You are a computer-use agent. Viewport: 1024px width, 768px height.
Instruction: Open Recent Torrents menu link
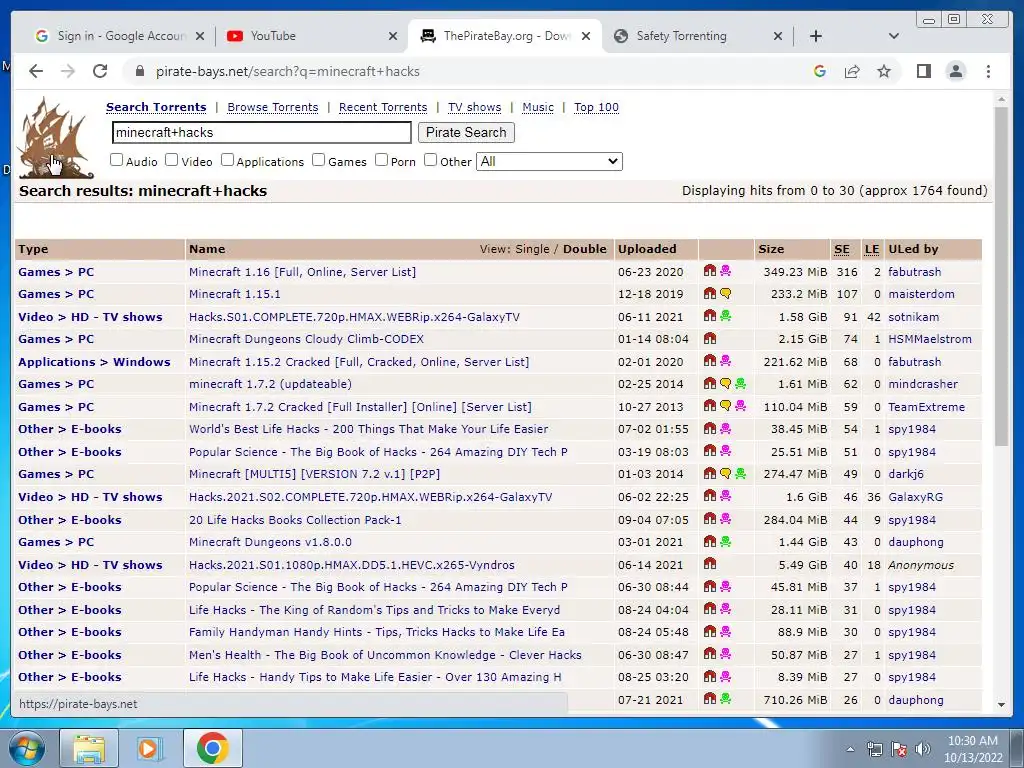point(383,107)
